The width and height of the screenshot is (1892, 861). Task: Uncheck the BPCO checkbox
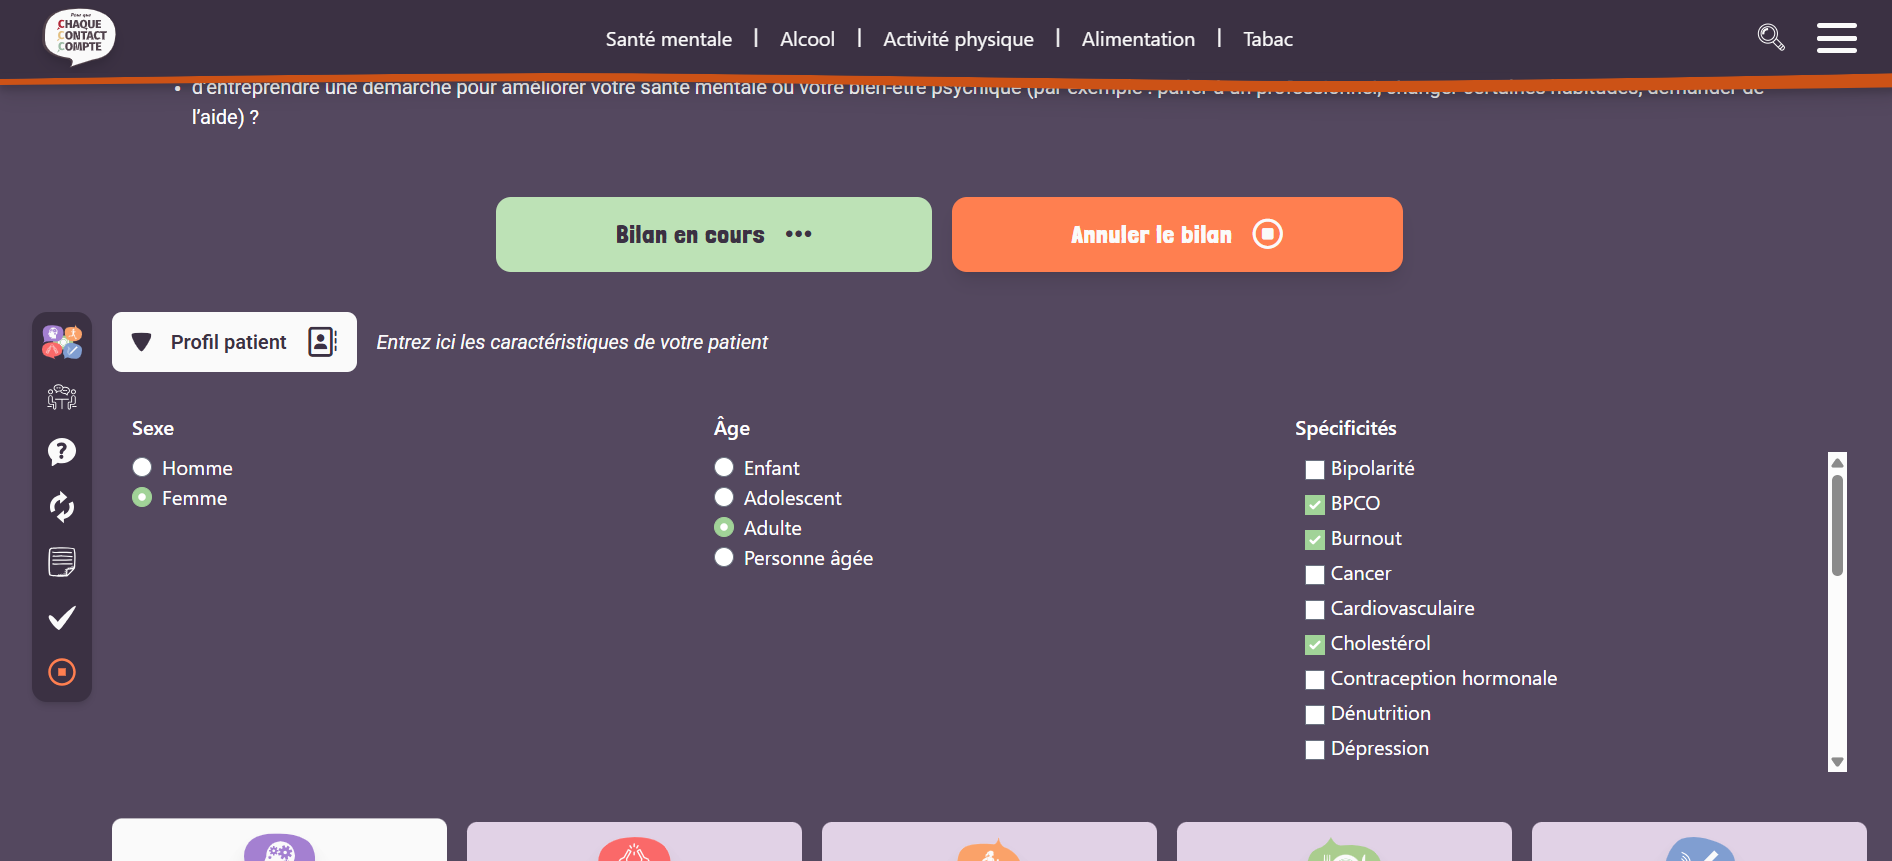(x=1315, y=505)
